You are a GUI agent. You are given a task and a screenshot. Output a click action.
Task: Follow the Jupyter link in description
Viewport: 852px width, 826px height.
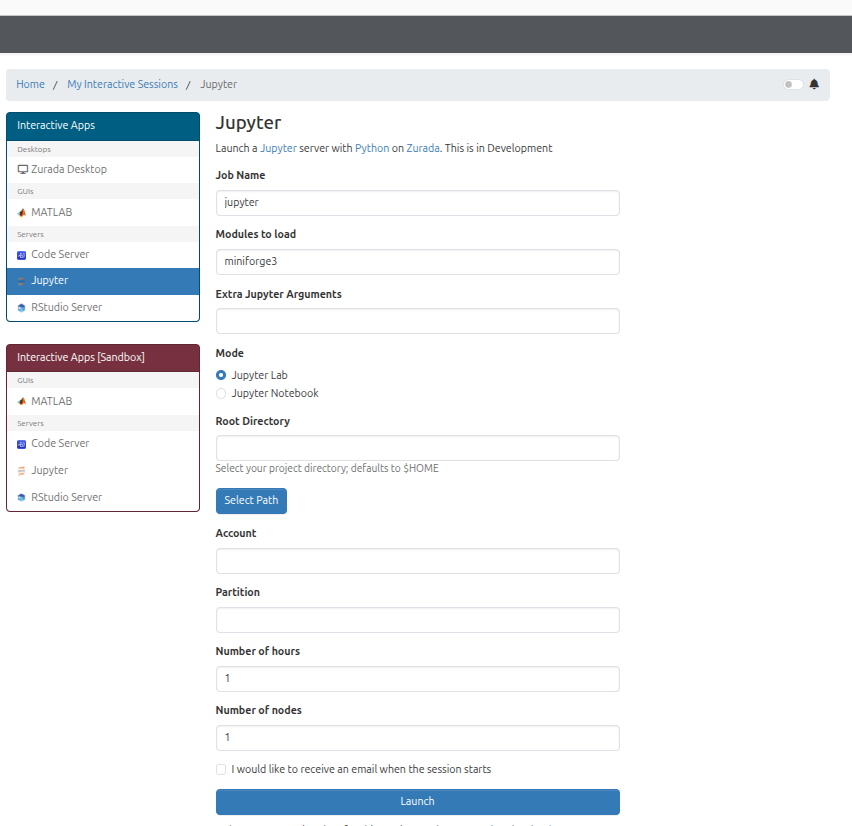278,148
